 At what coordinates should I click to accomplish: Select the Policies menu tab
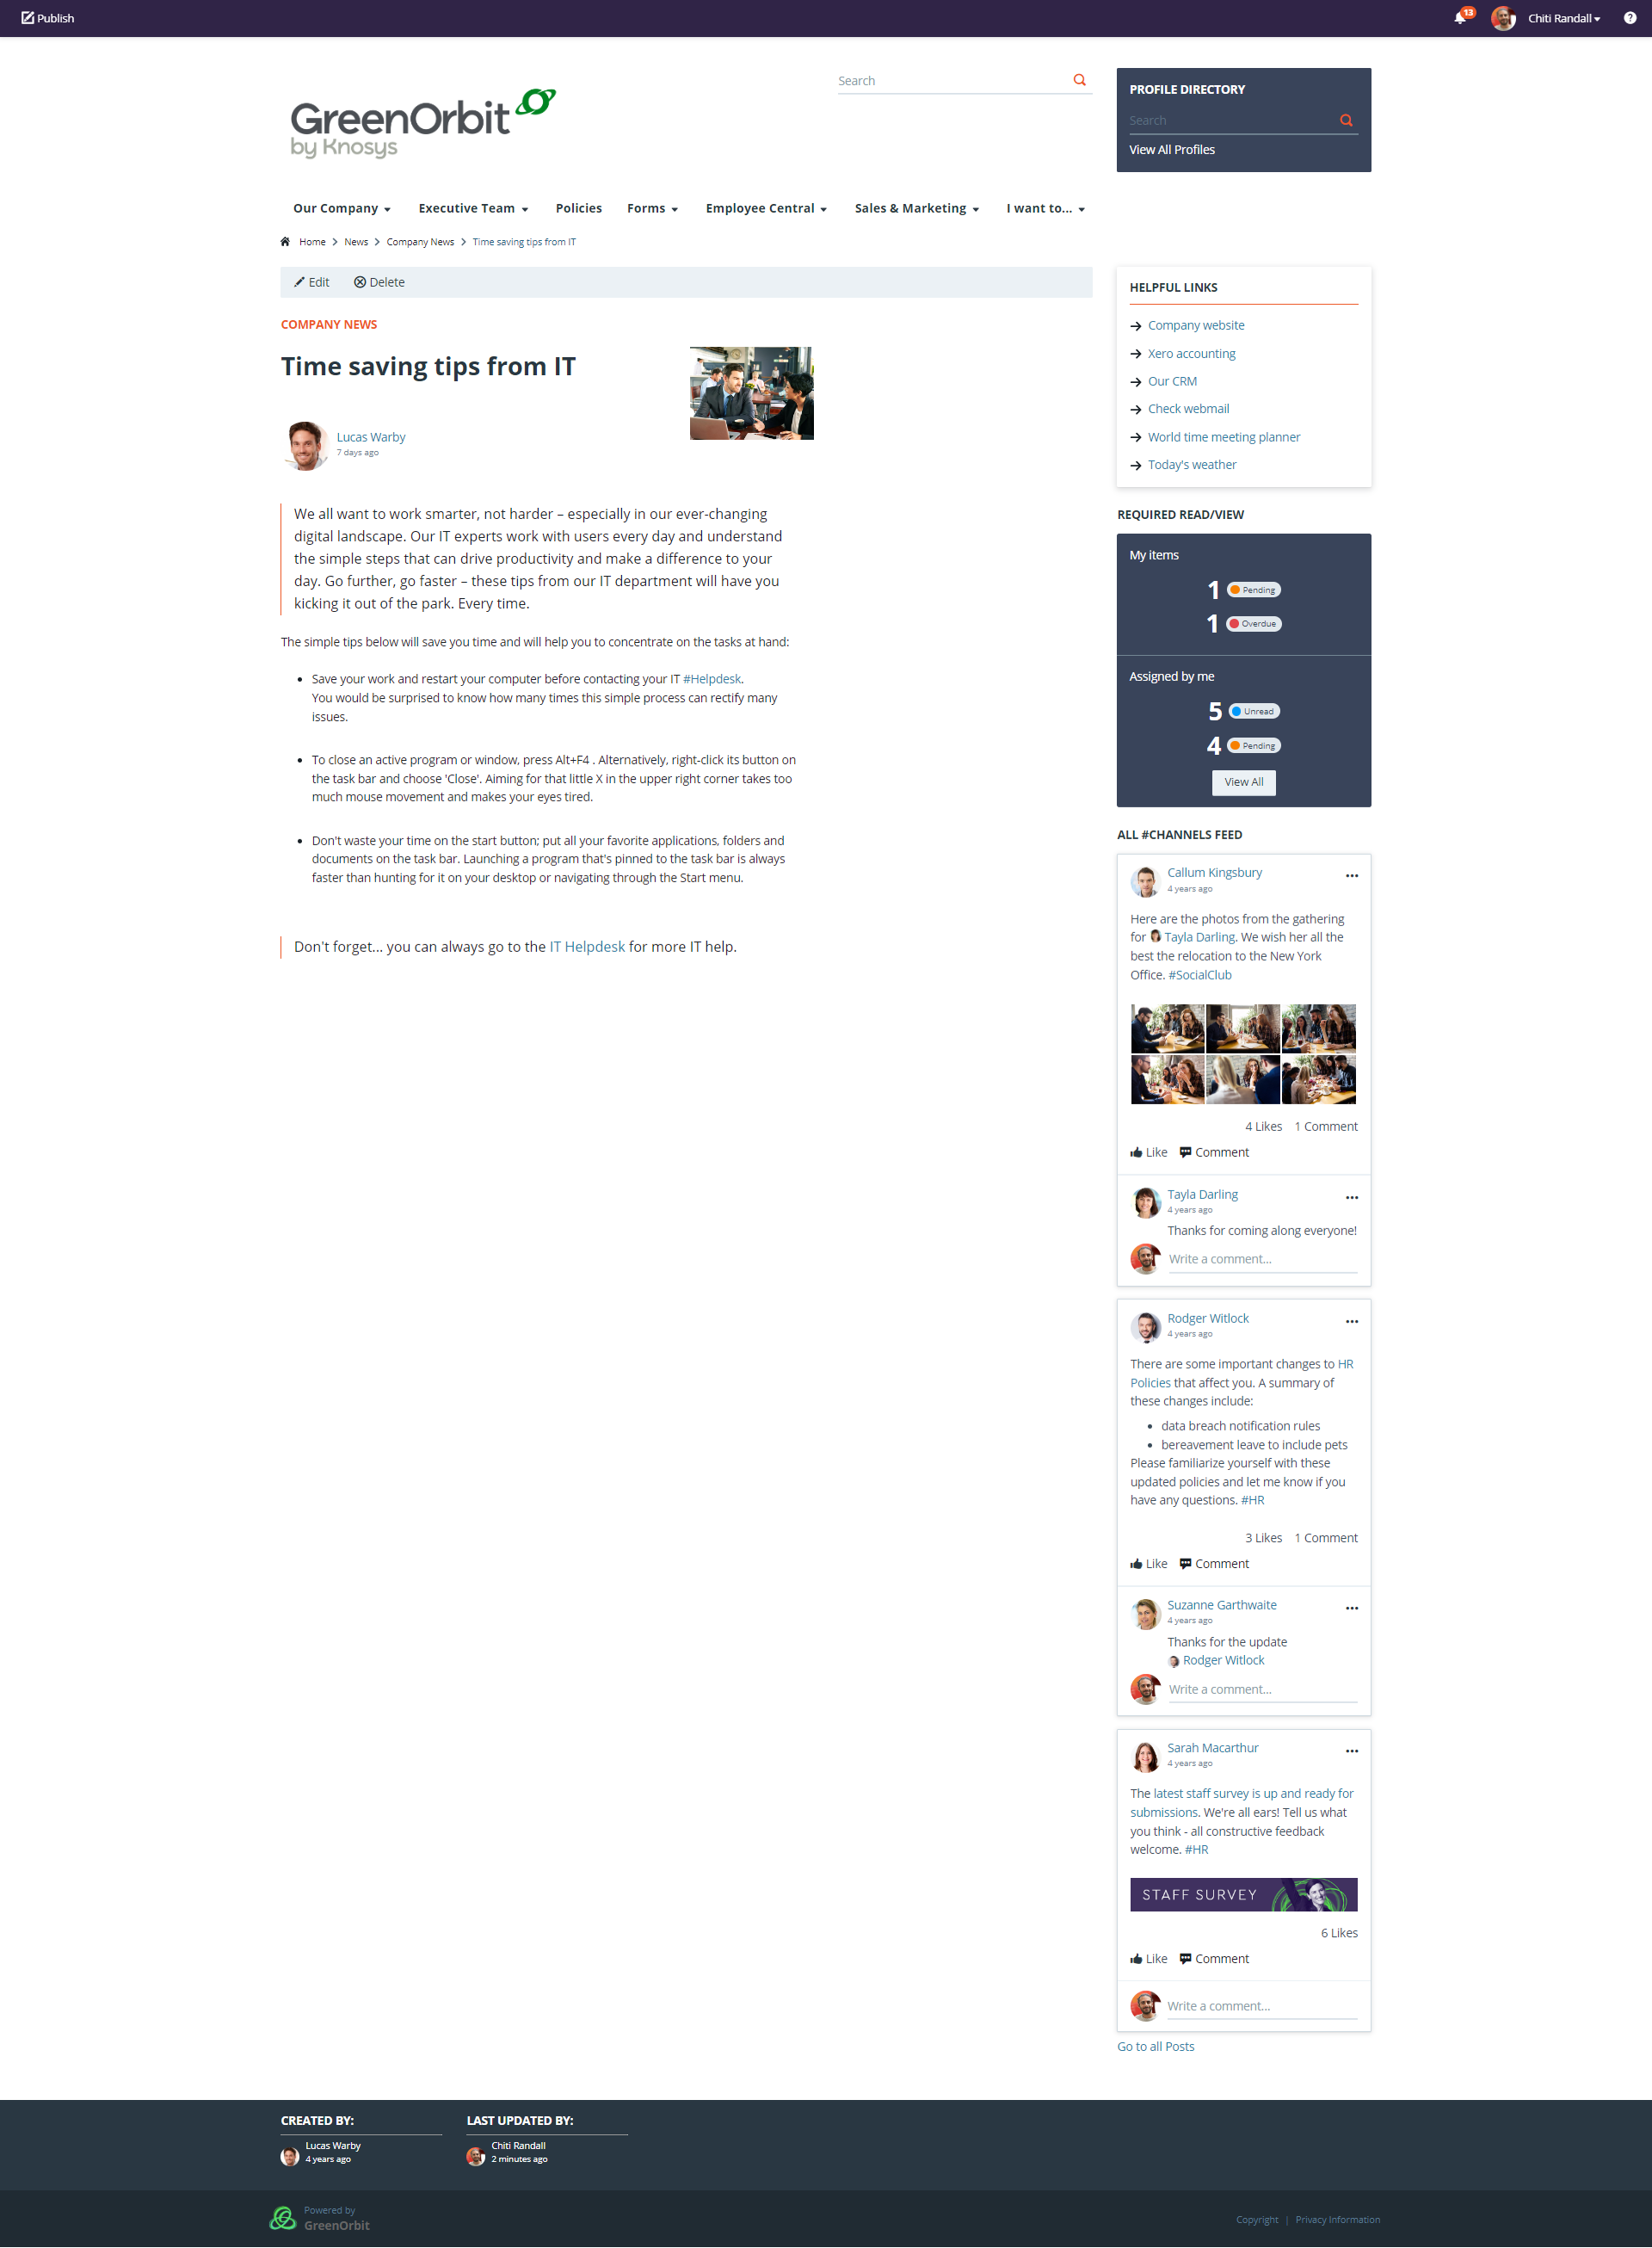pyautogui.click(x=576, y=207)
